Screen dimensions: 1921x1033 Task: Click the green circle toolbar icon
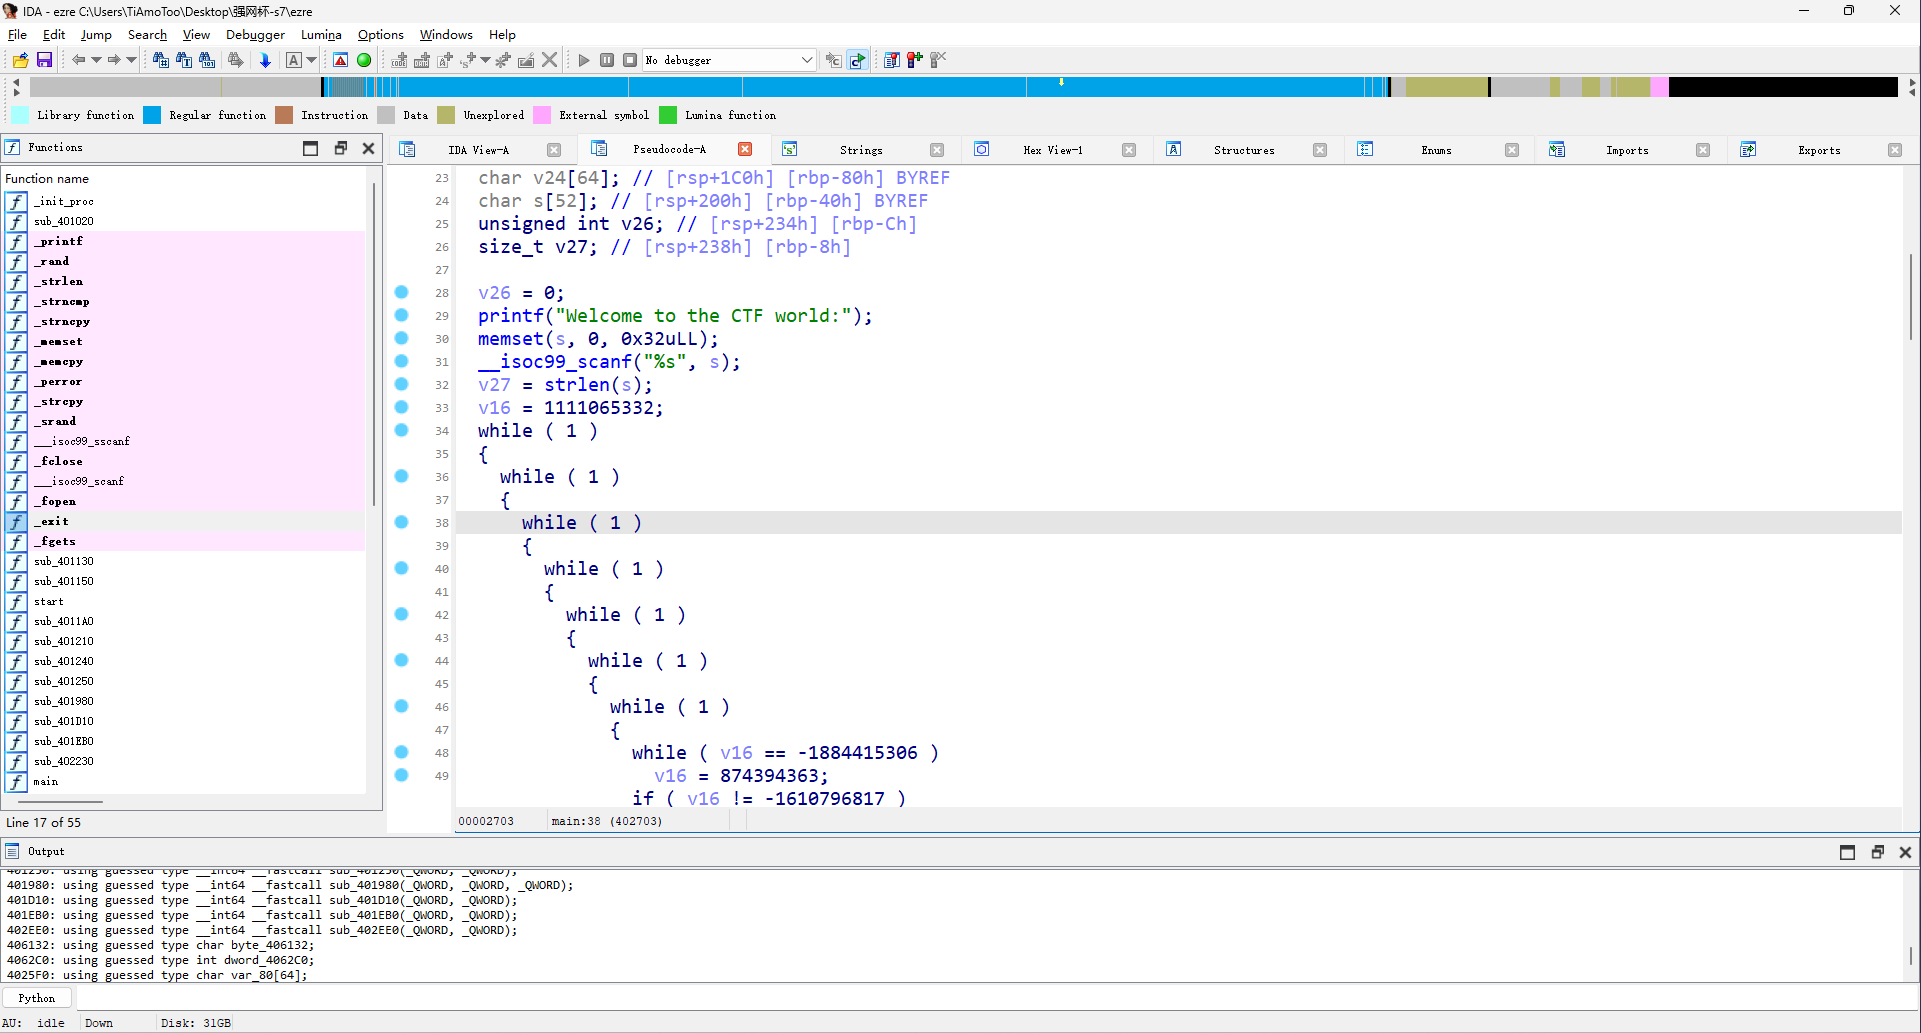click(364, 60)
